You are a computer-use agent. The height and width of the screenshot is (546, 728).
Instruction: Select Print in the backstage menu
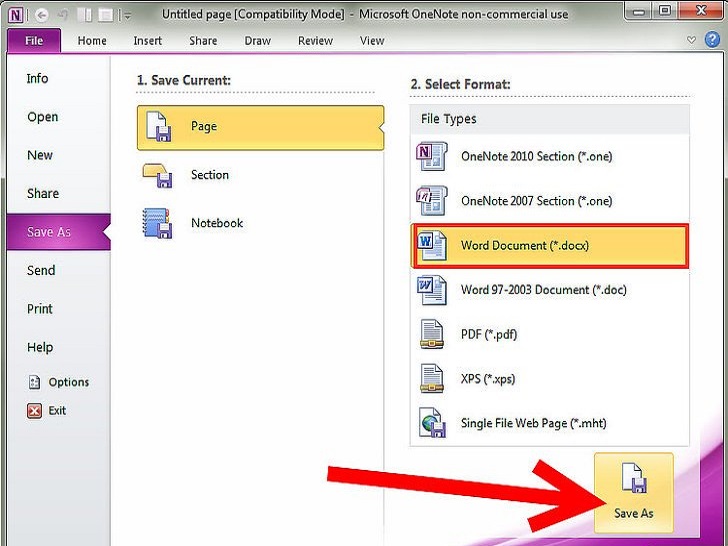click(x=40, y=309)
